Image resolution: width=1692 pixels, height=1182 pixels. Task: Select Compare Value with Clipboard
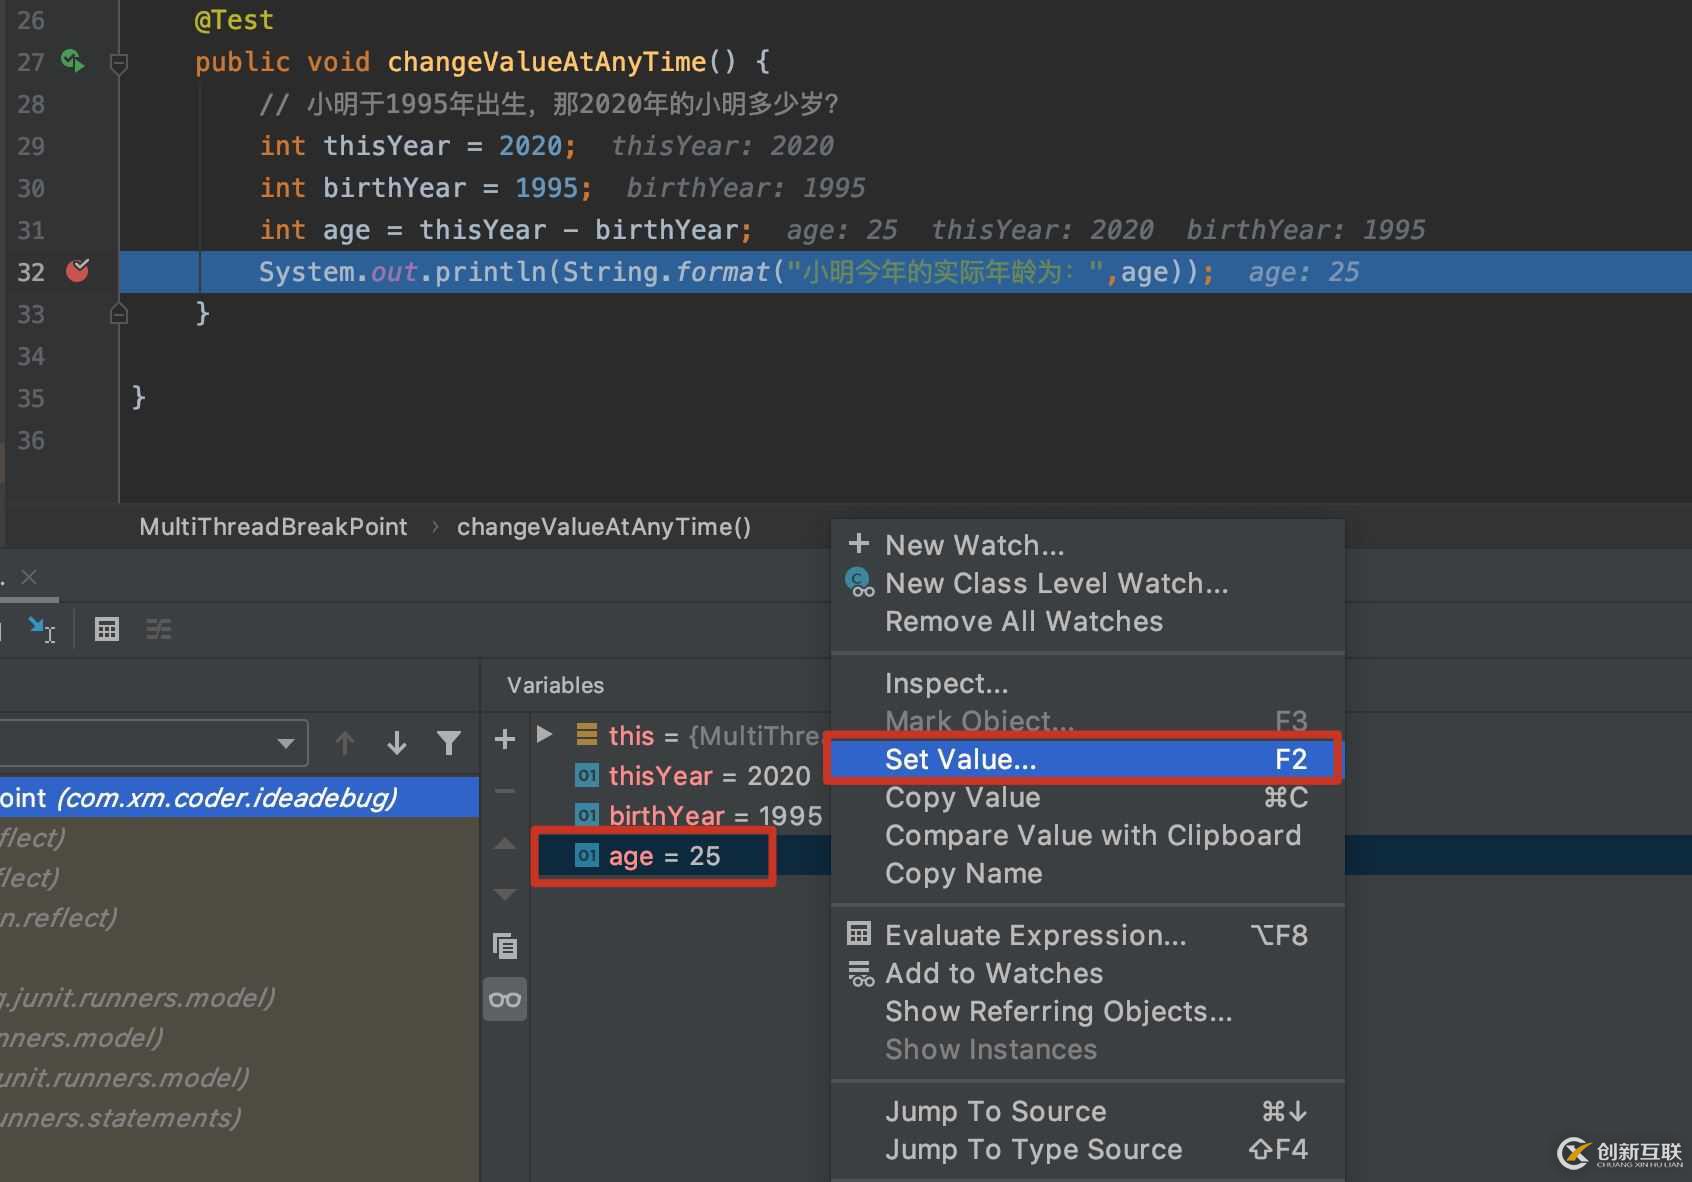(x=1086, y=835)
